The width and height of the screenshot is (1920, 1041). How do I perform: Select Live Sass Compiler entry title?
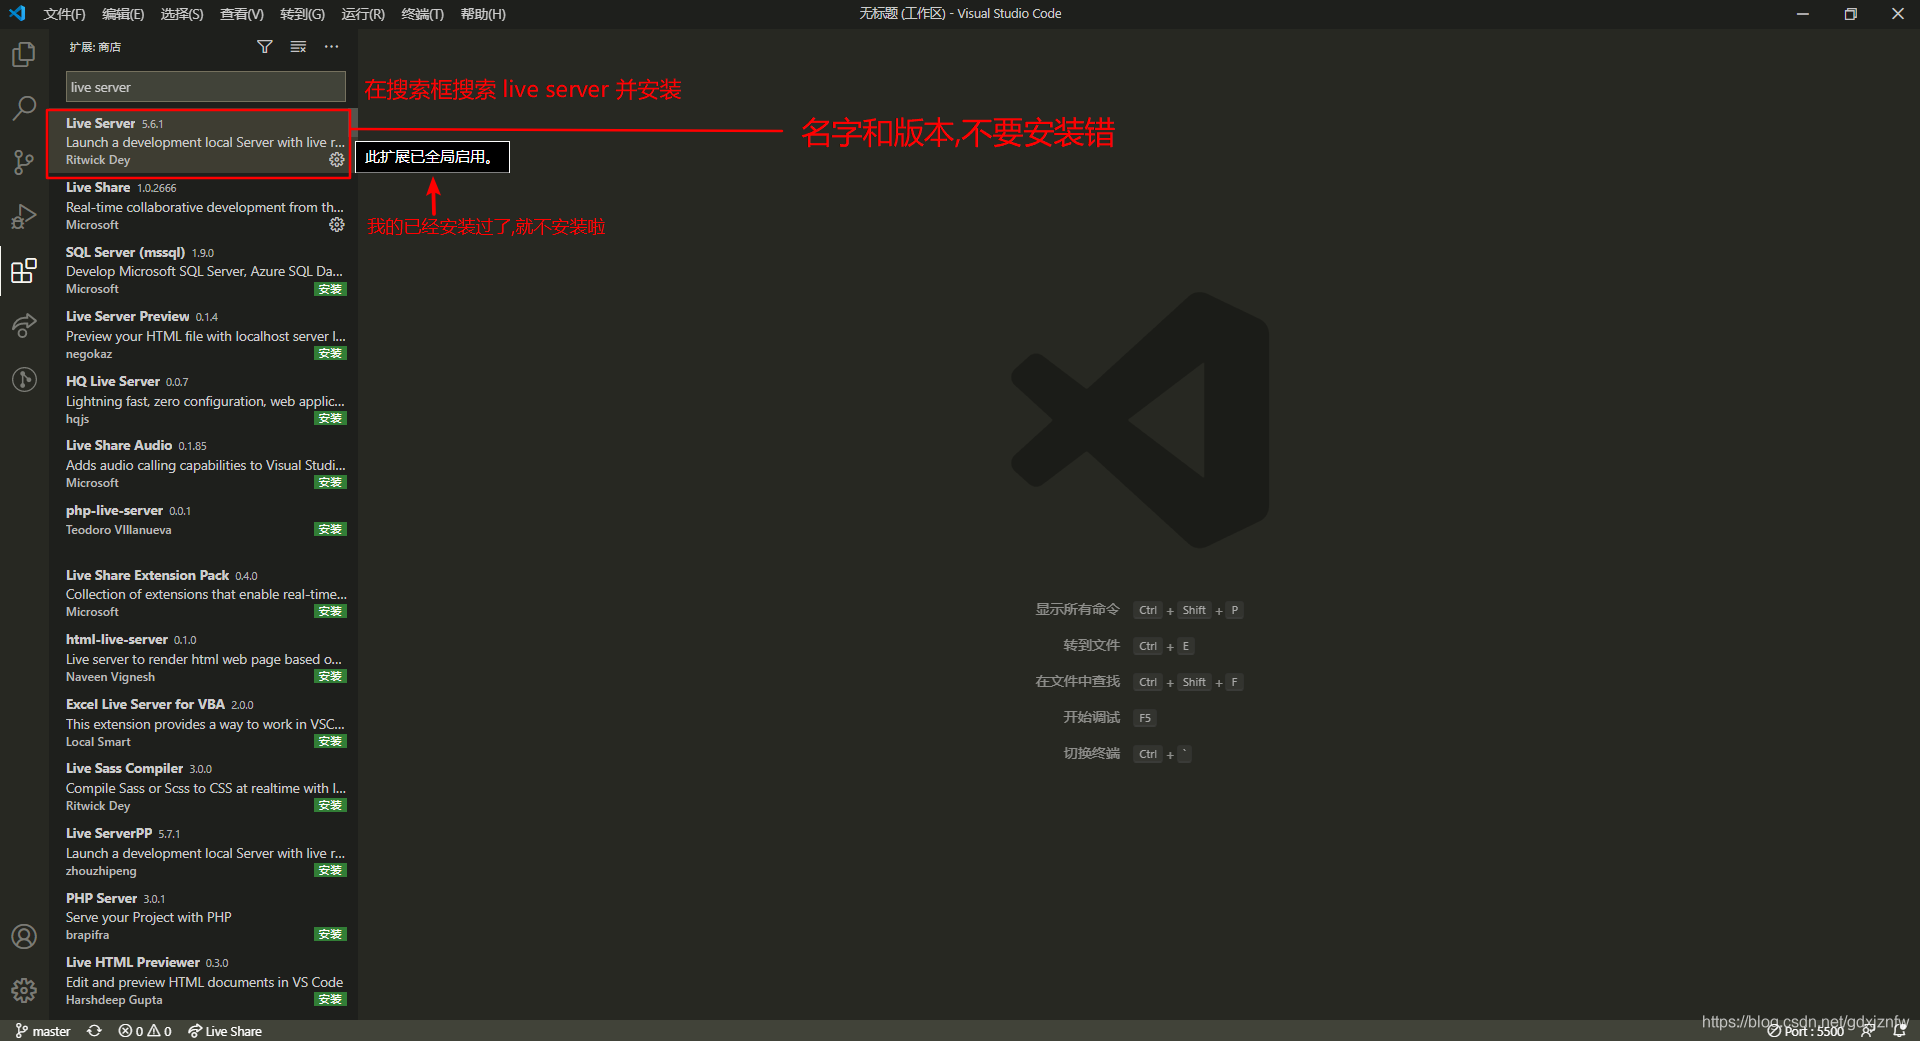point(124,768)
